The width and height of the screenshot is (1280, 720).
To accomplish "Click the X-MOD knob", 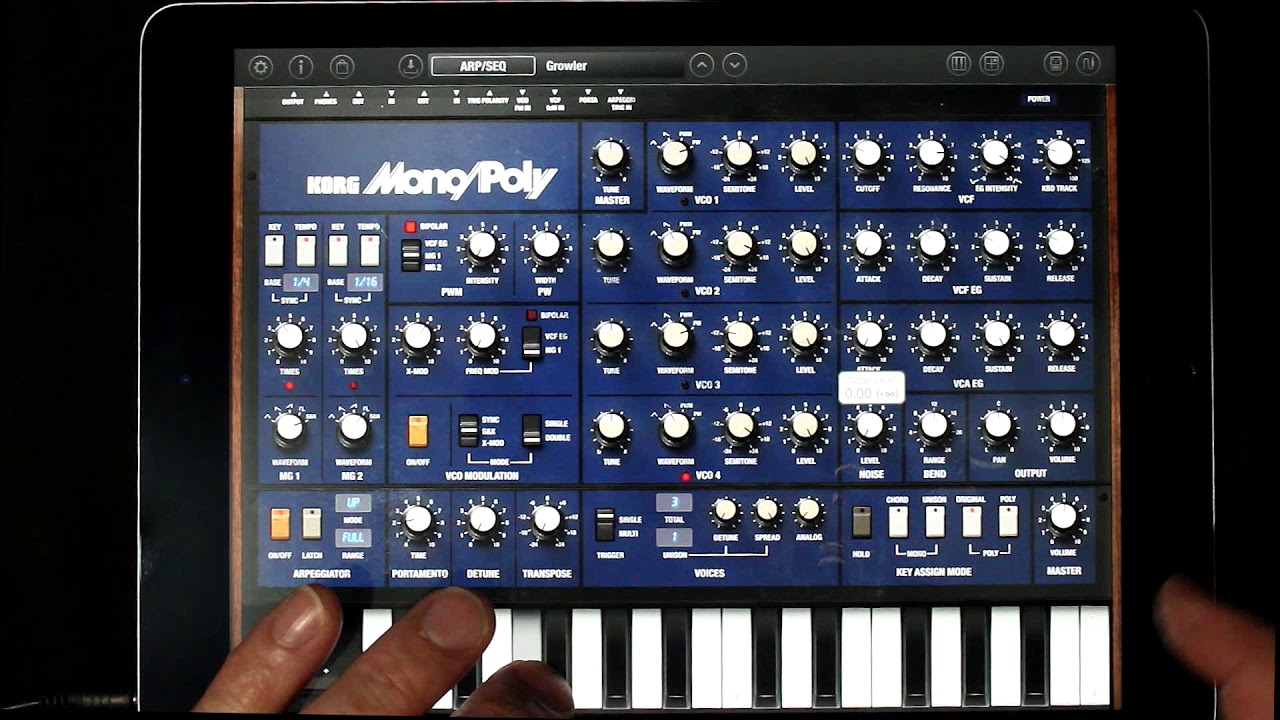I will pos(418,336).
